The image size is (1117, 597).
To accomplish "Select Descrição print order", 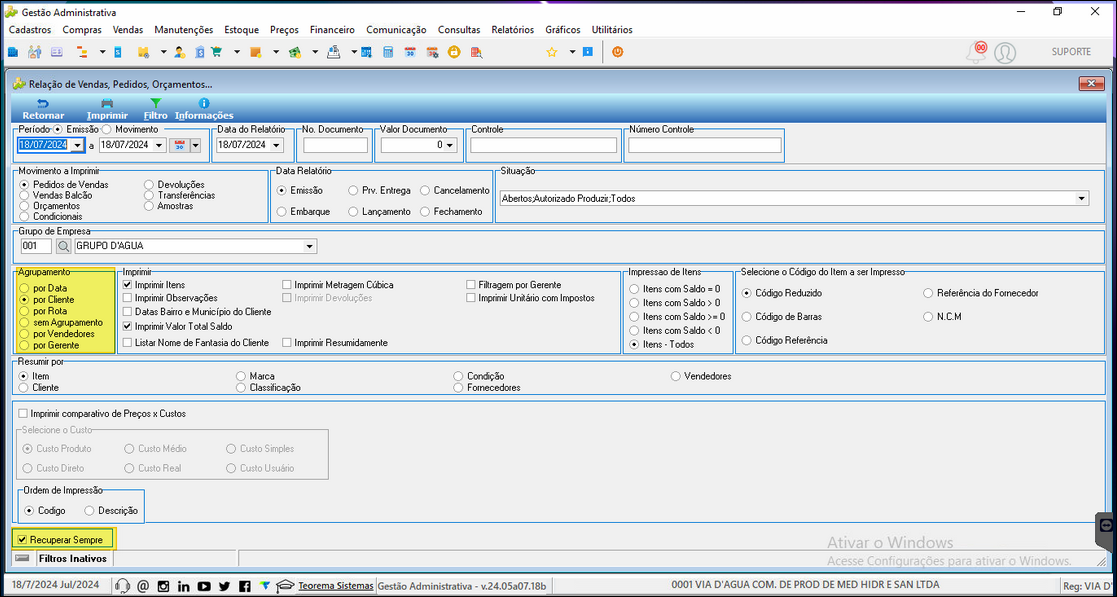I will pos(89,511).
